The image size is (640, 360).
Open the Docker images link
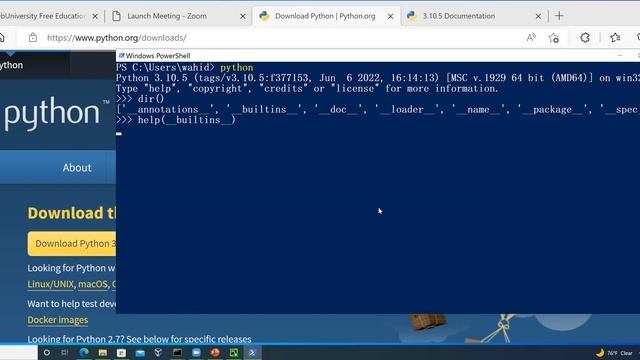coord(58,320)
